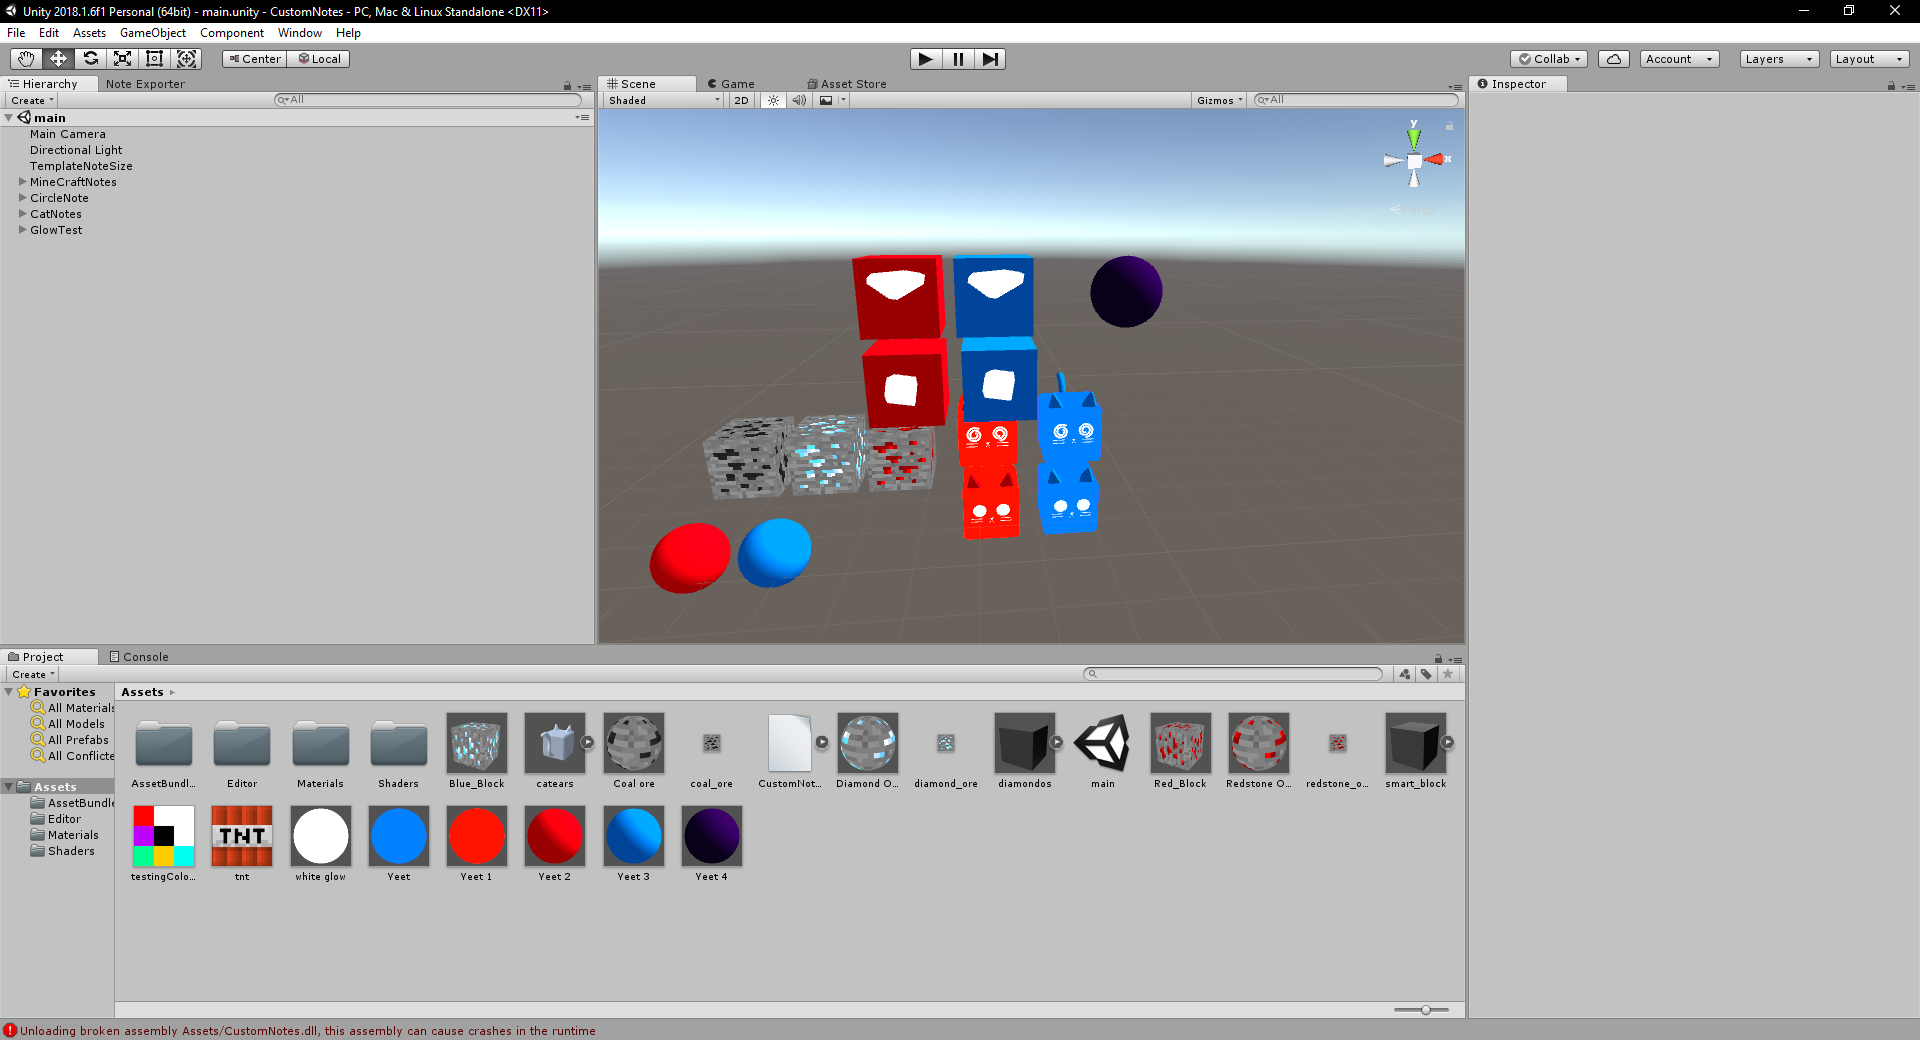This screenshot has width=1920, height=1040.
Task: Click the search-by-label tag icon in Project
Action: [x=1426, y=674]
